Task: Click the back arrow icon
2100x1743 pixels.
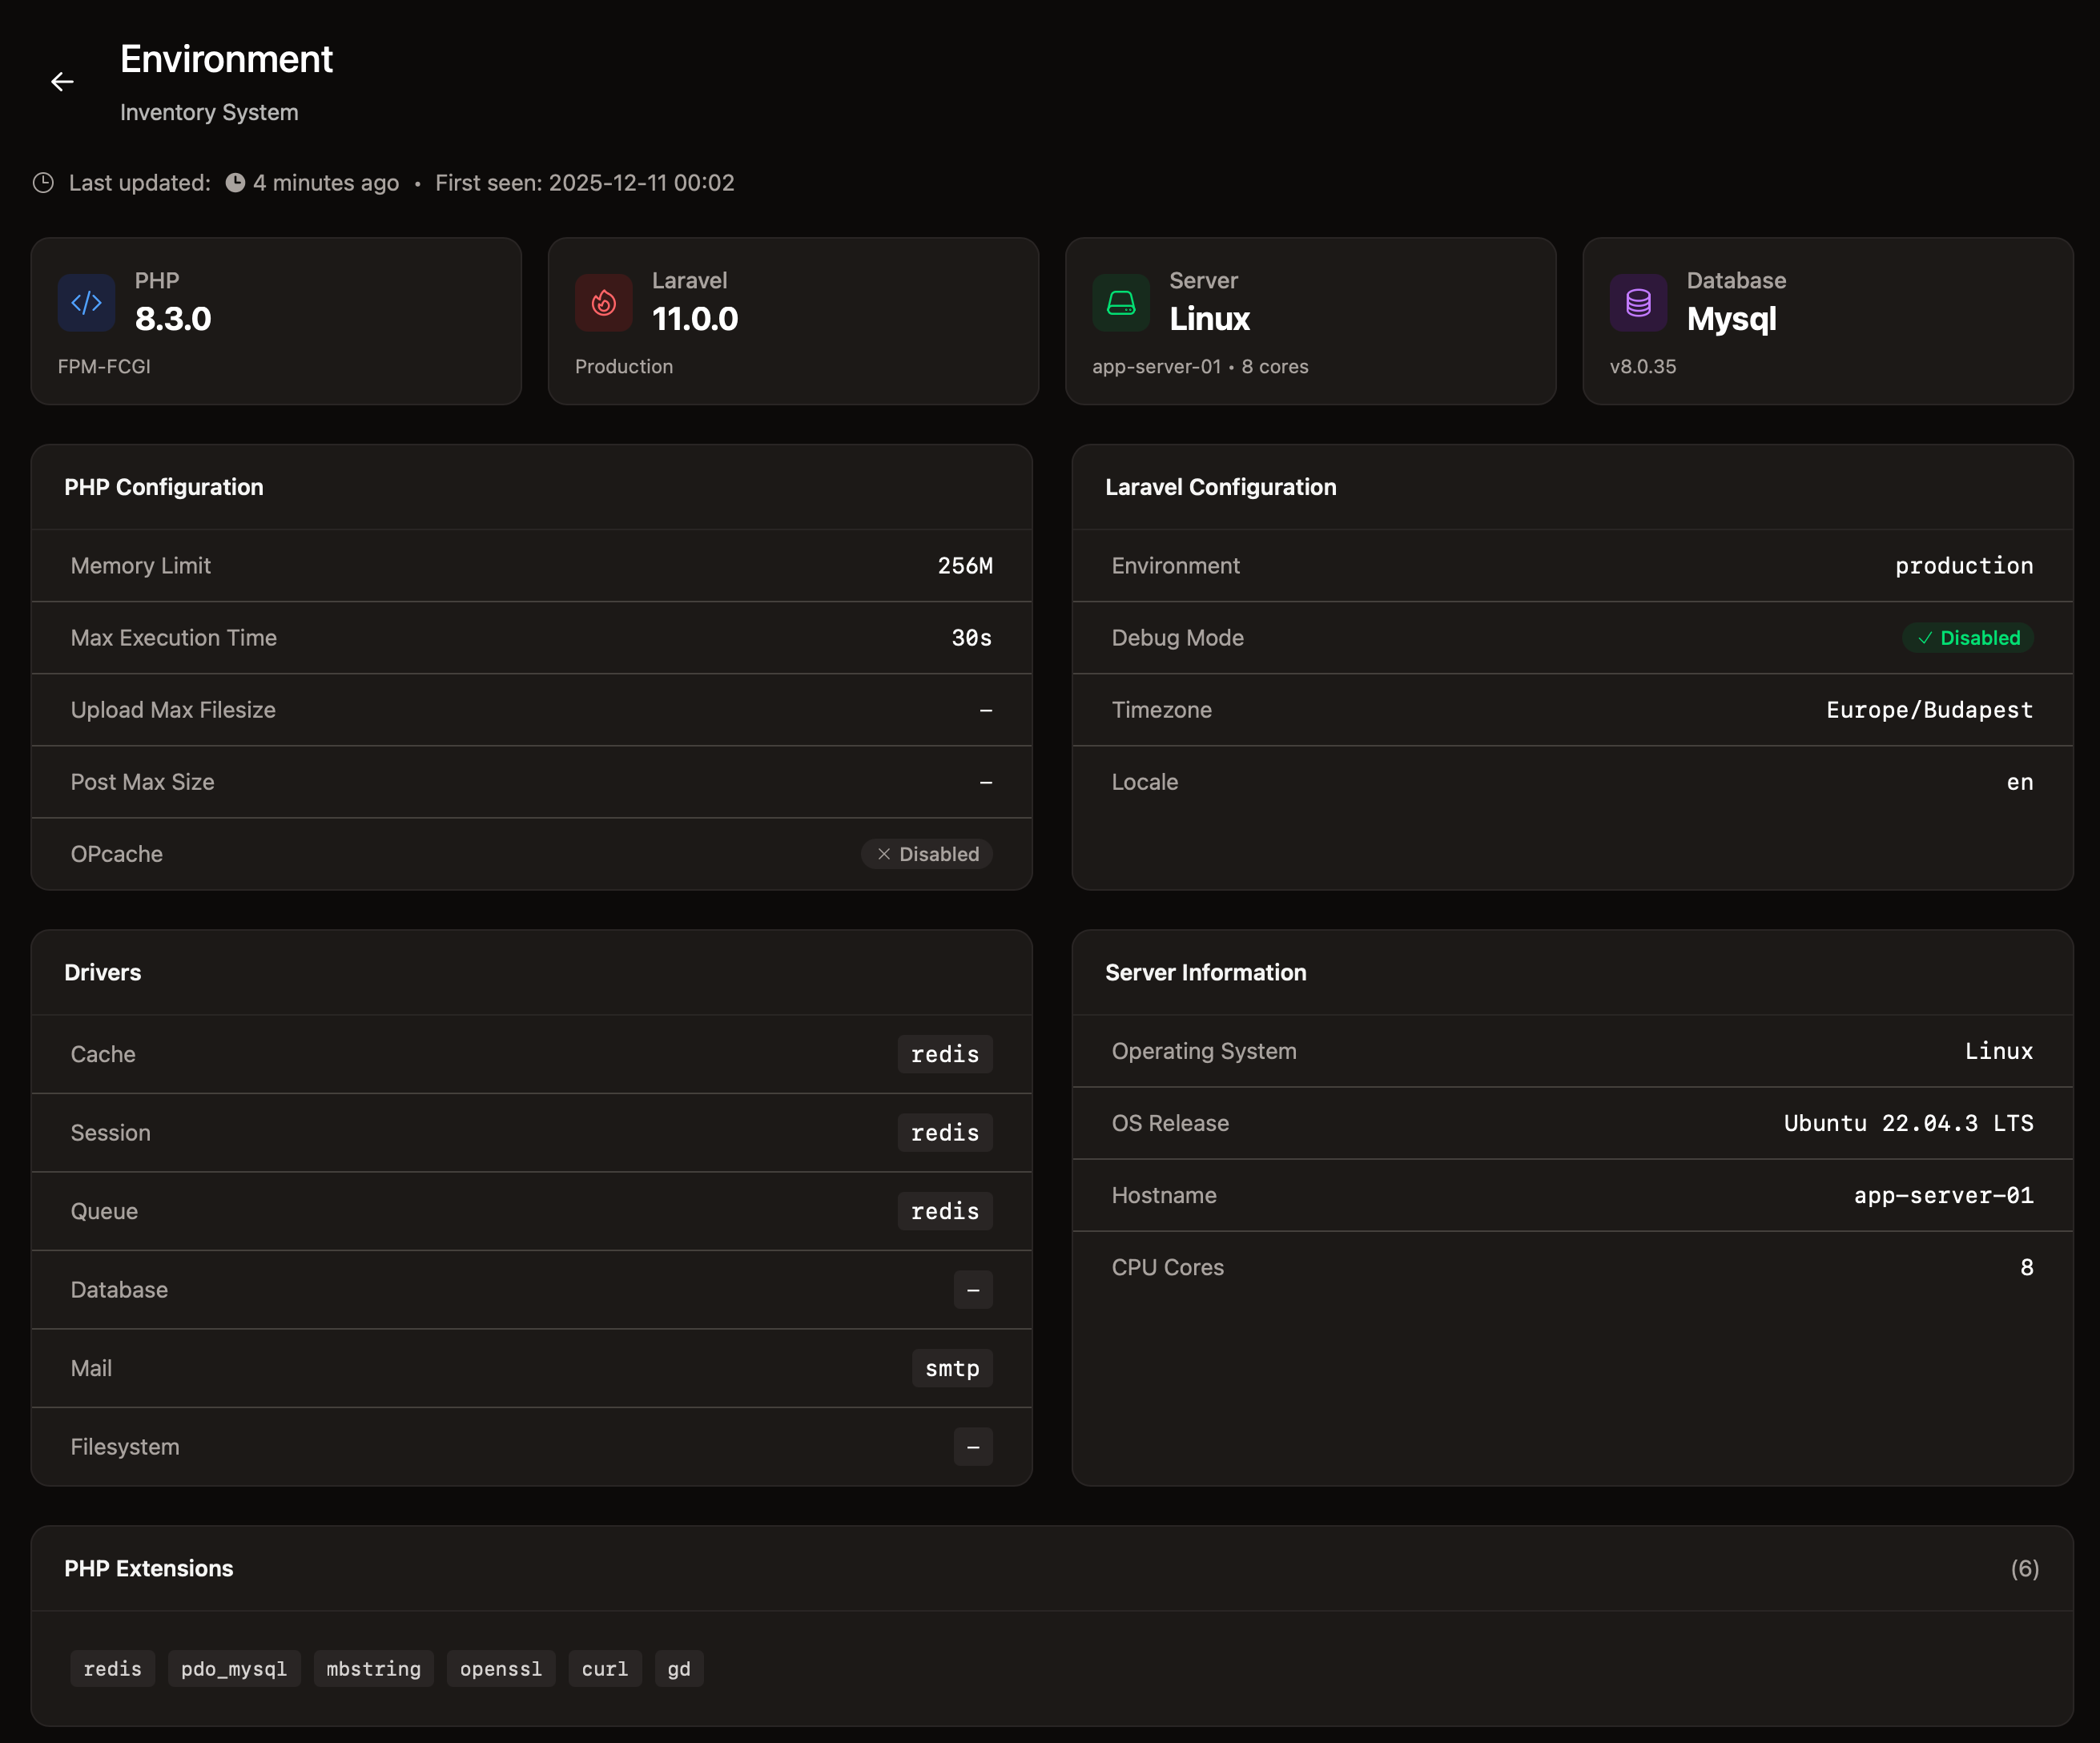Action: click(62, 82)
